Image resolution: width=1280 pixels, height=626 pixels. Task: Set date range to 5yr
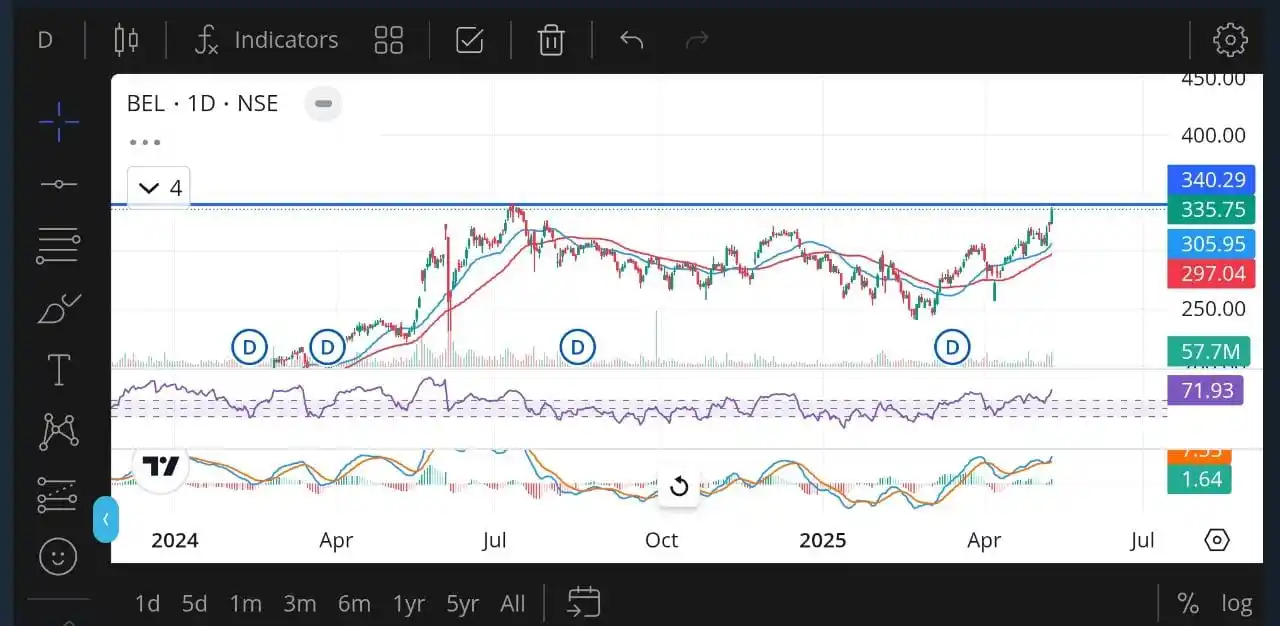click(462, 604)
